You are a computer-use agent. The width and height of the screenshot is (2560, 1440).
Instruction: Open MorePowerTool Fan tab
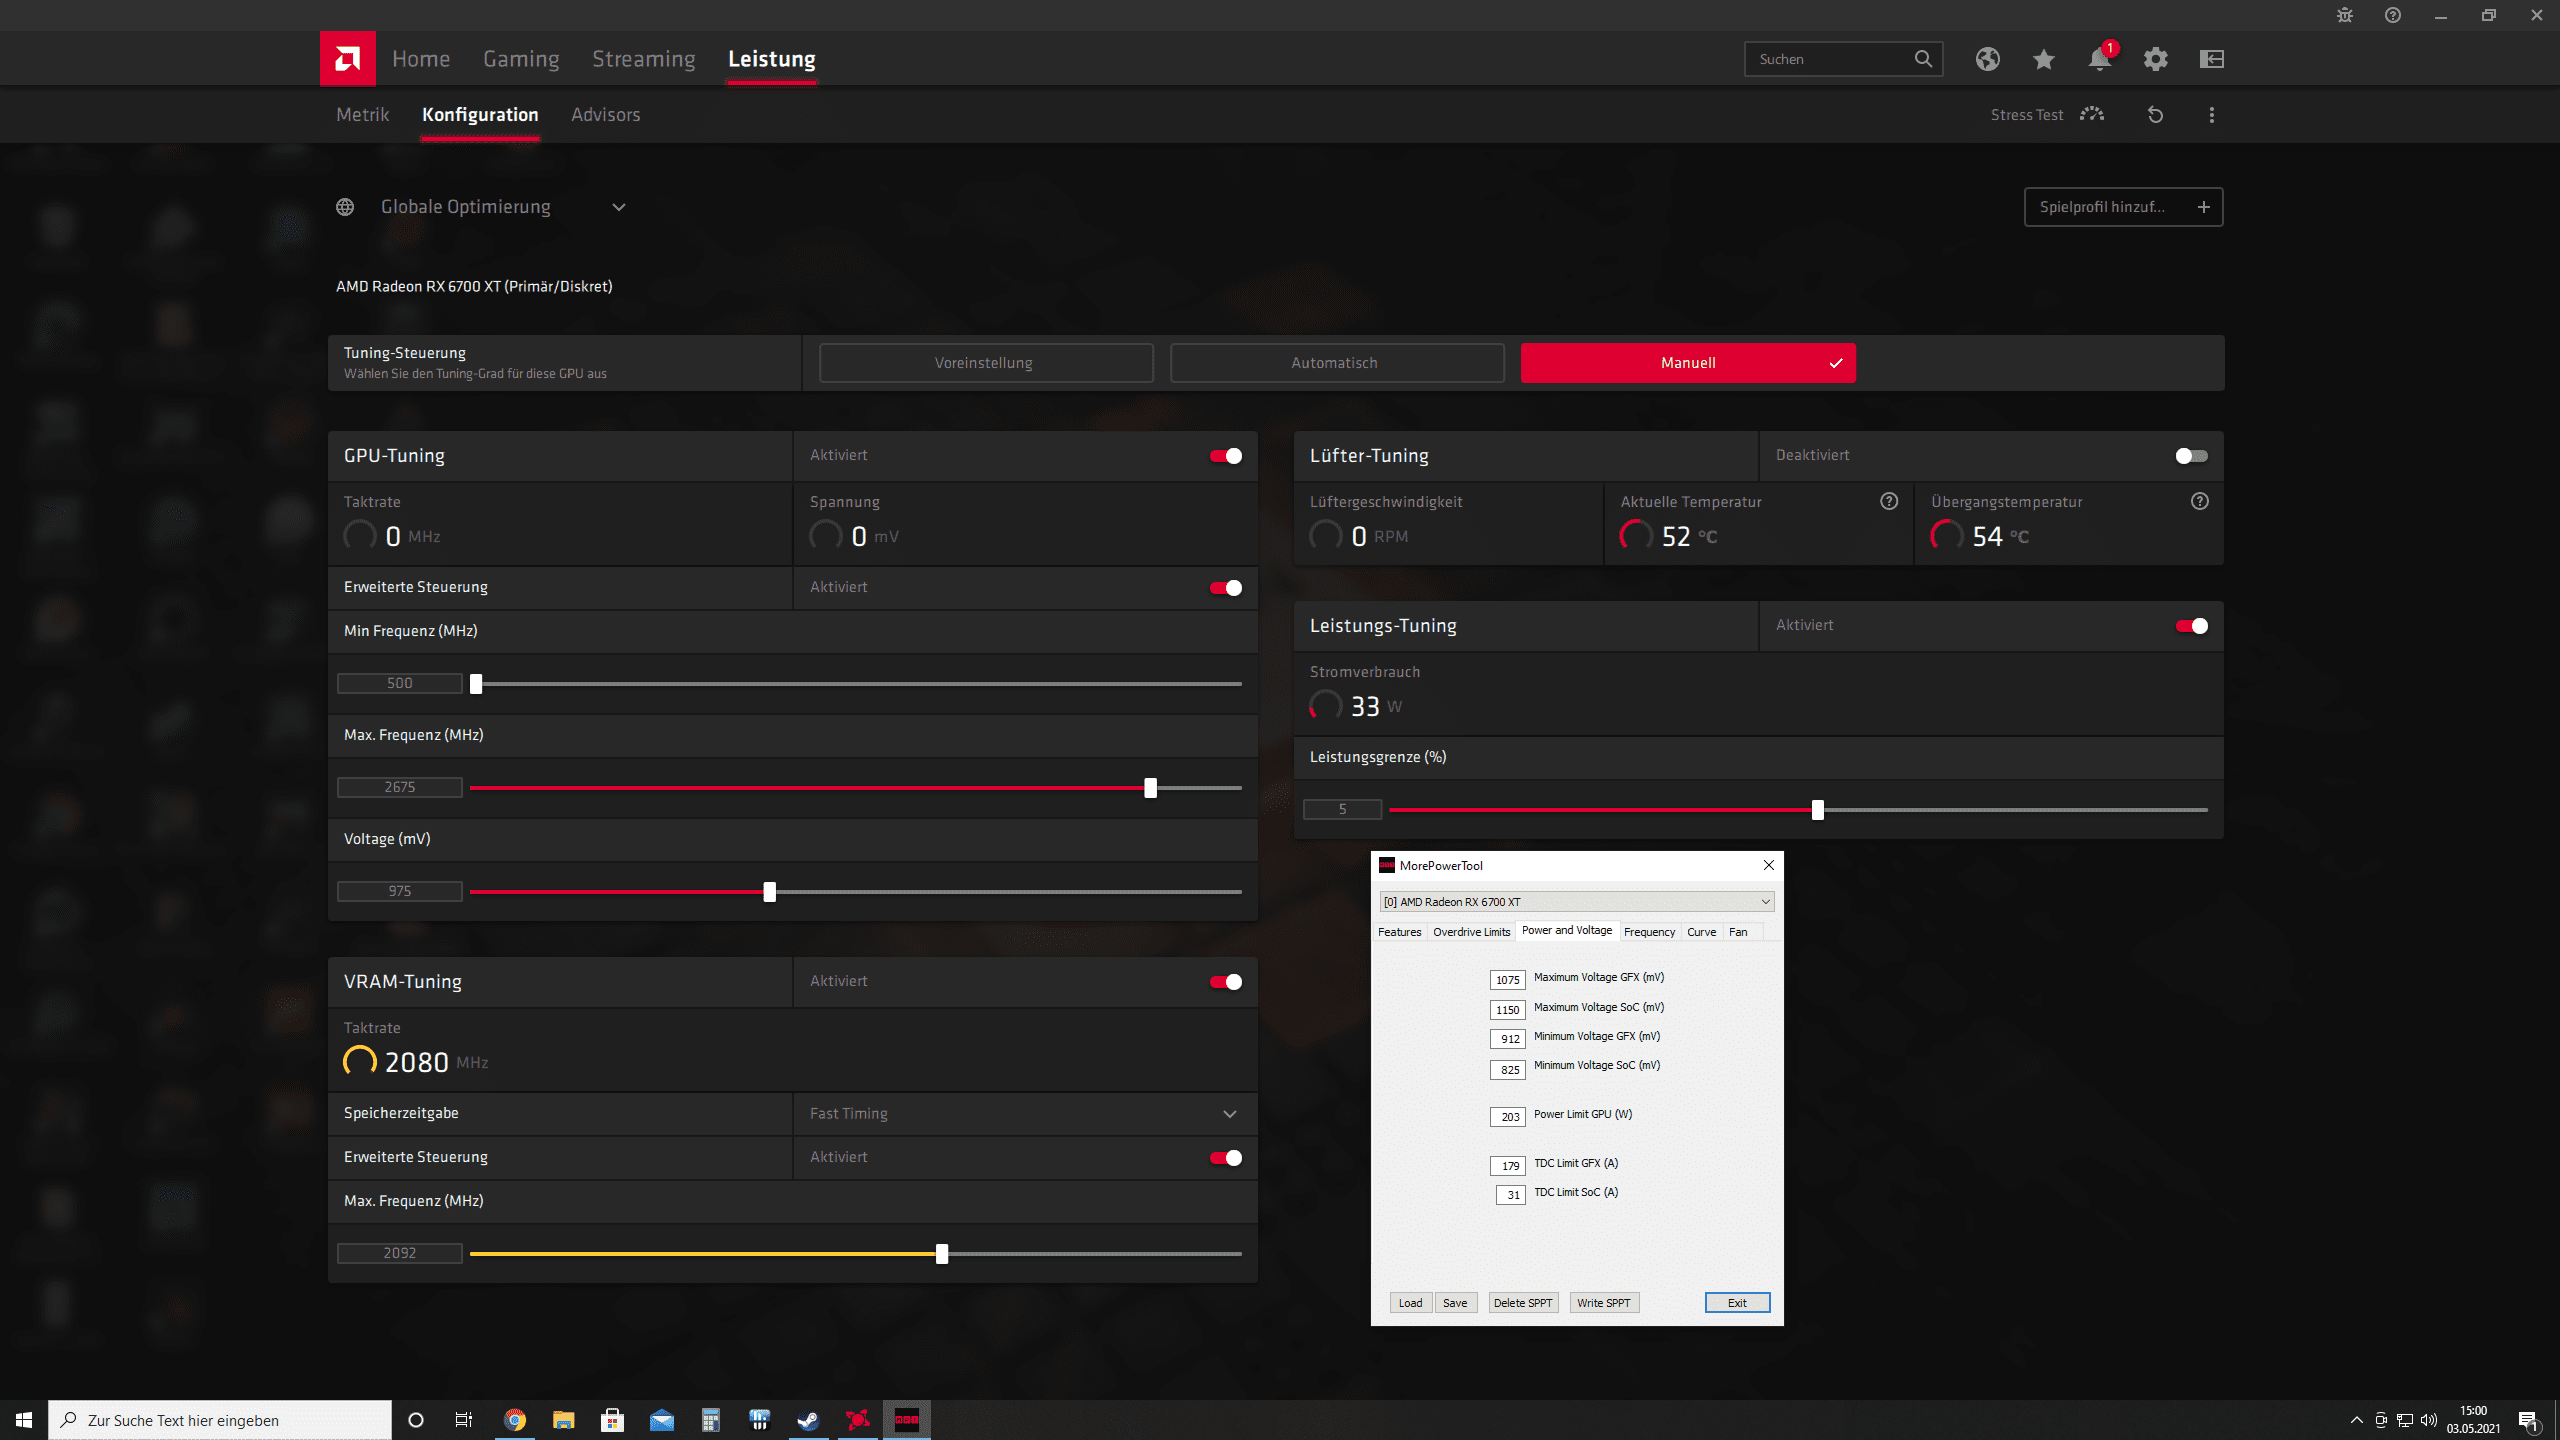[x=1738, y=932]
